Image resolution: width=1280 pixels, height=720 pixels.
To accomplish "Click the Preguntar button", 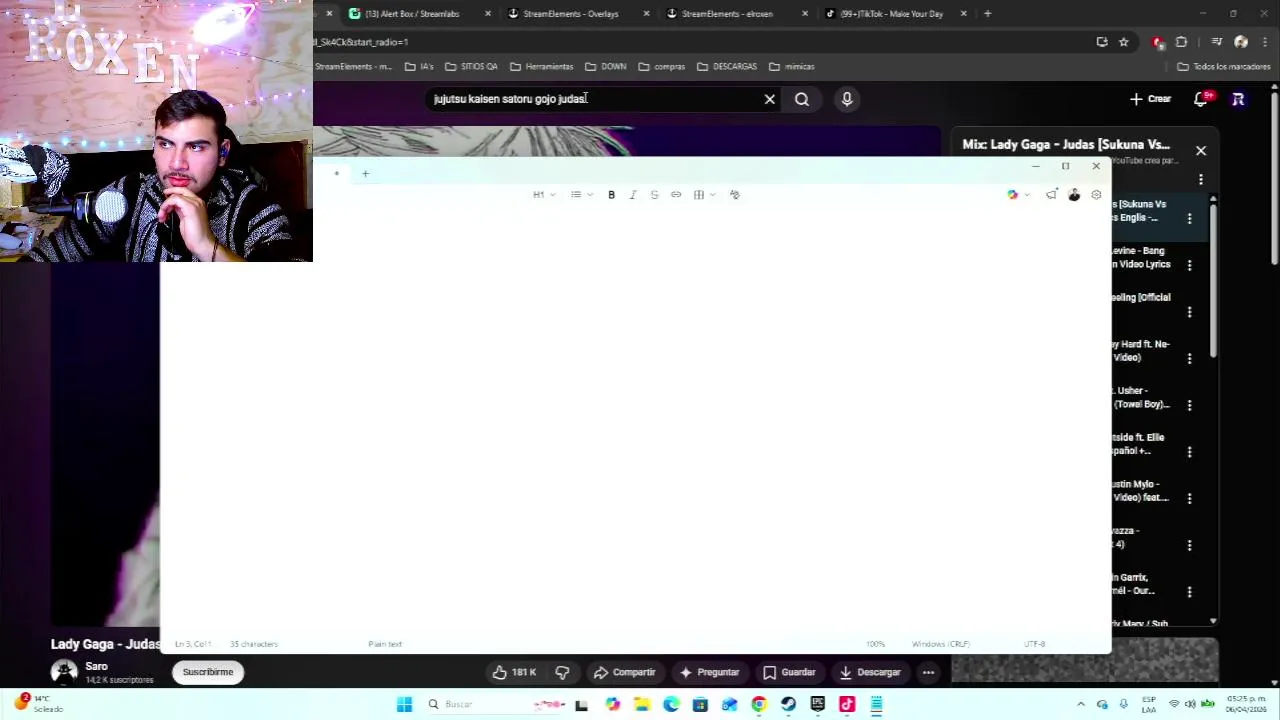I will pos(709,672).
